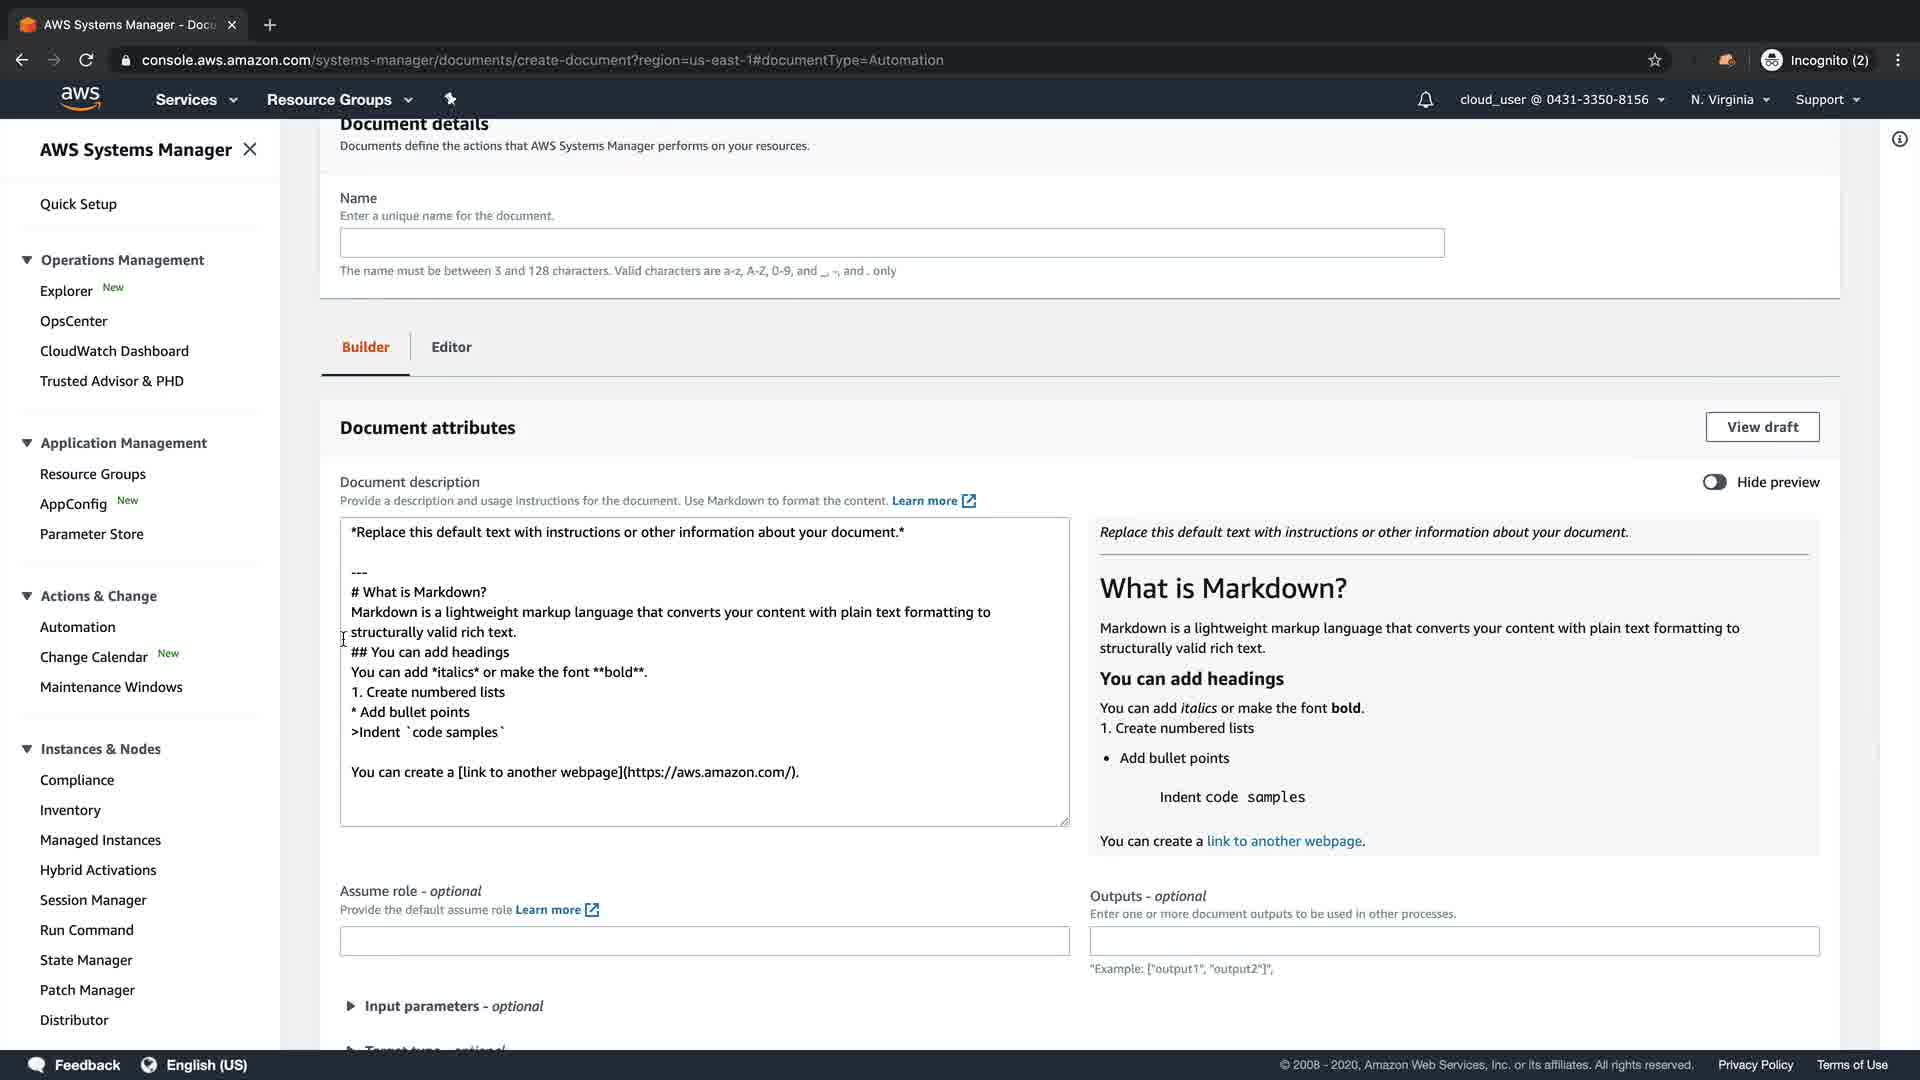Click the document Name input field
Image resolution: width=1920 pixels, height=1080 pixels.
click(x=891, y=243)
